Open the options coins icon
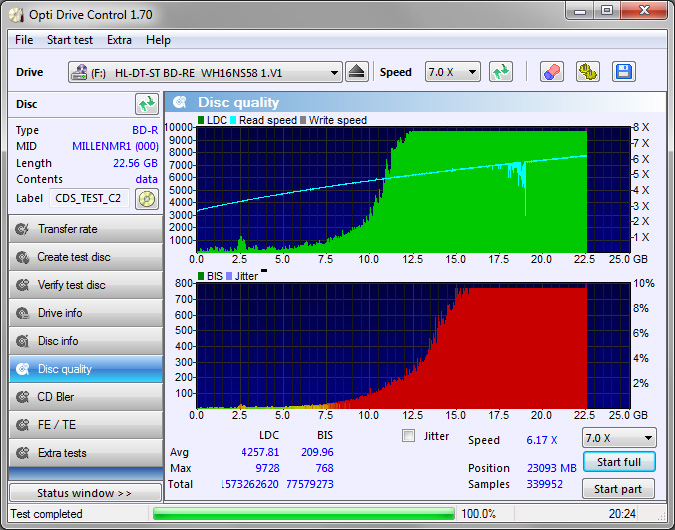 587,72
